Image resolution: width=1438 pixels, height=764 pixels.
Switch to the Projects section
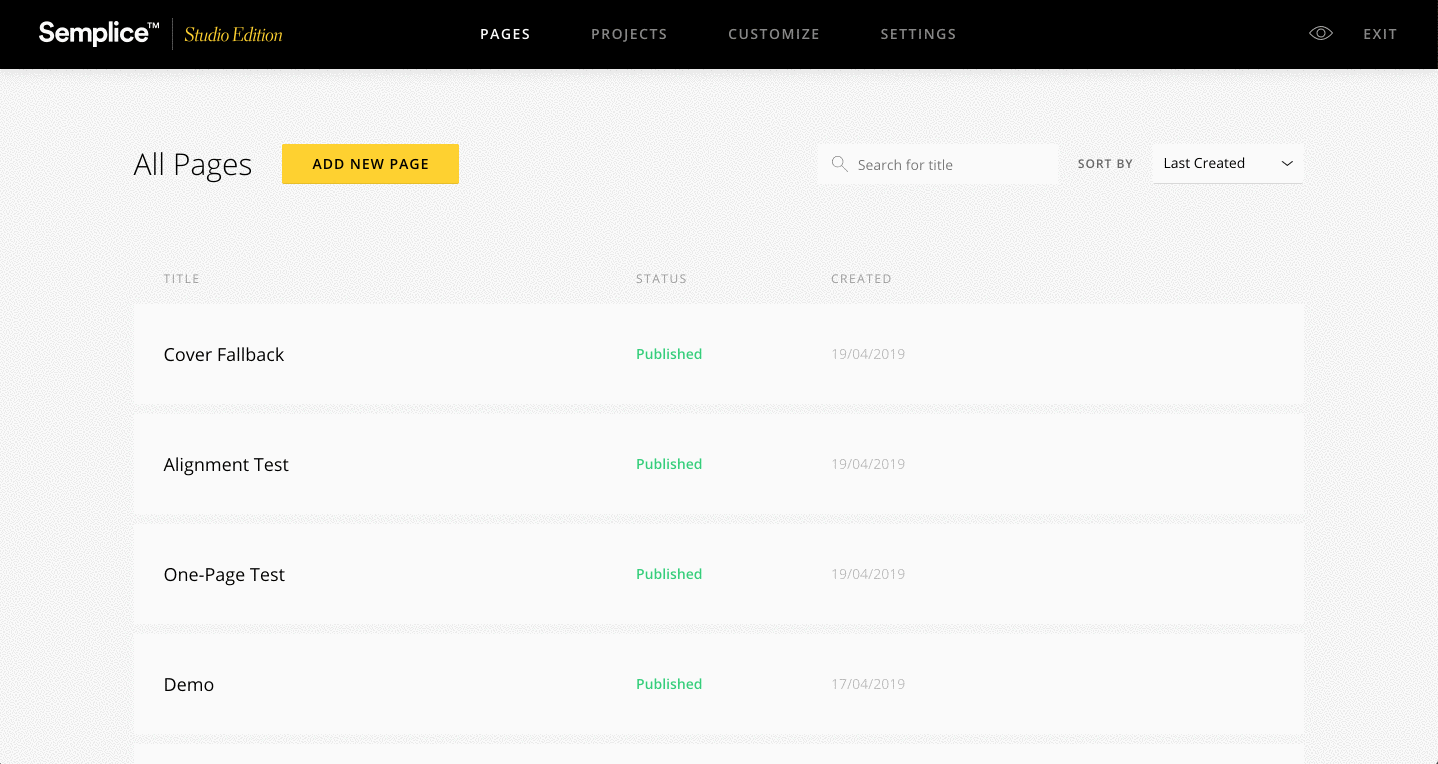click(x=629, y=33)
